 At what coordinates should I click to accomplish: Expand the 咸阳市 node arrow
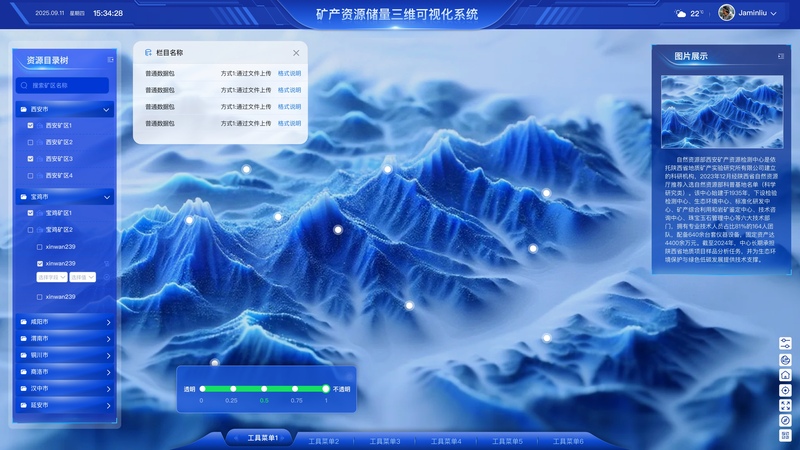(108, 322)
